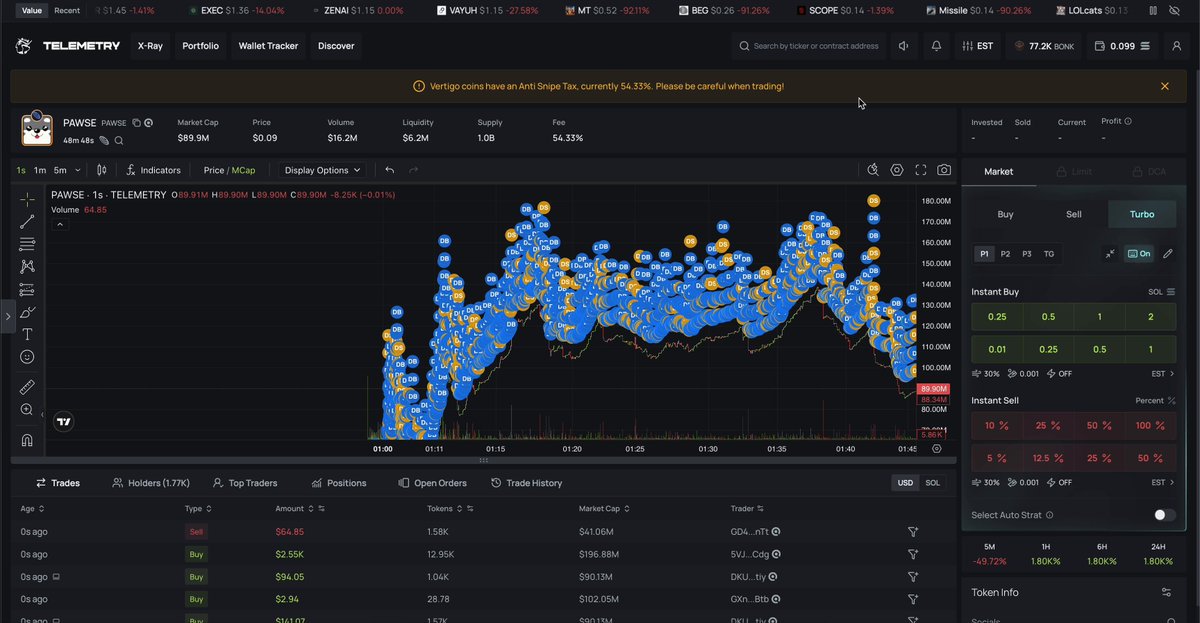The image size is (1200, 623).
Task: Select the pattern drawing tool
Action: pyautogui.click(x=27, y=266)
